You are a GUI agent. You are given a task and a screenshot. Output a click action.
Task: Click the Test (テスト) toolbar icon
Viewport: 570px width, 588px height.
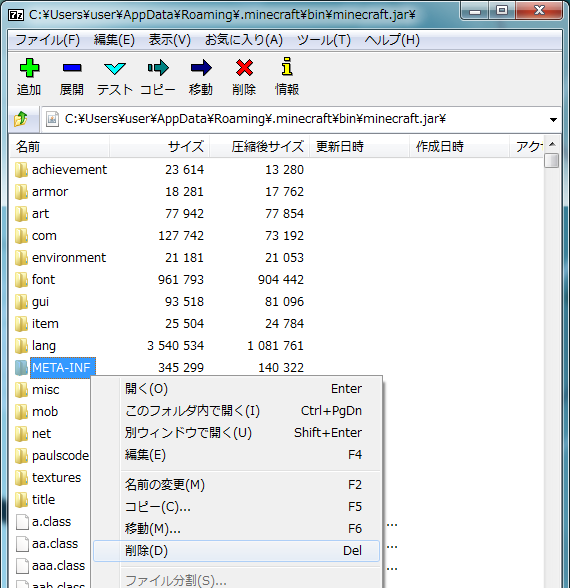(115, 69)
